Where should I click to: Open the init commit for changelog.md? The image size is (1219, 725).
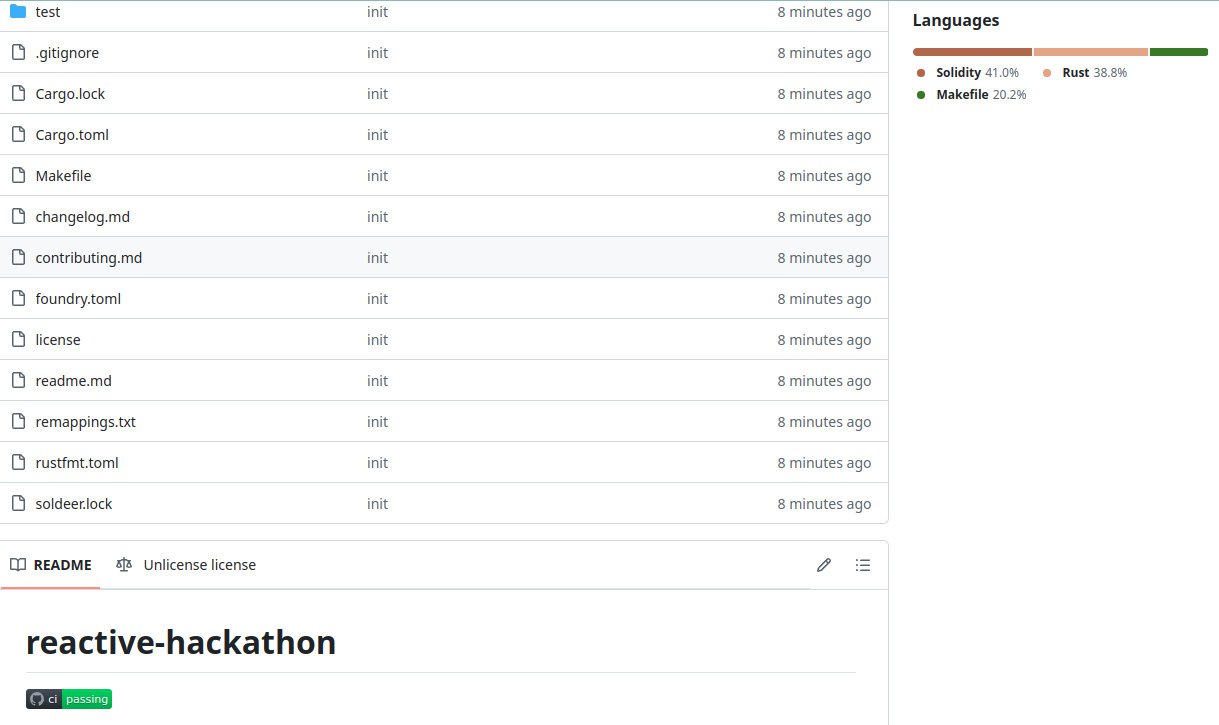377,217
